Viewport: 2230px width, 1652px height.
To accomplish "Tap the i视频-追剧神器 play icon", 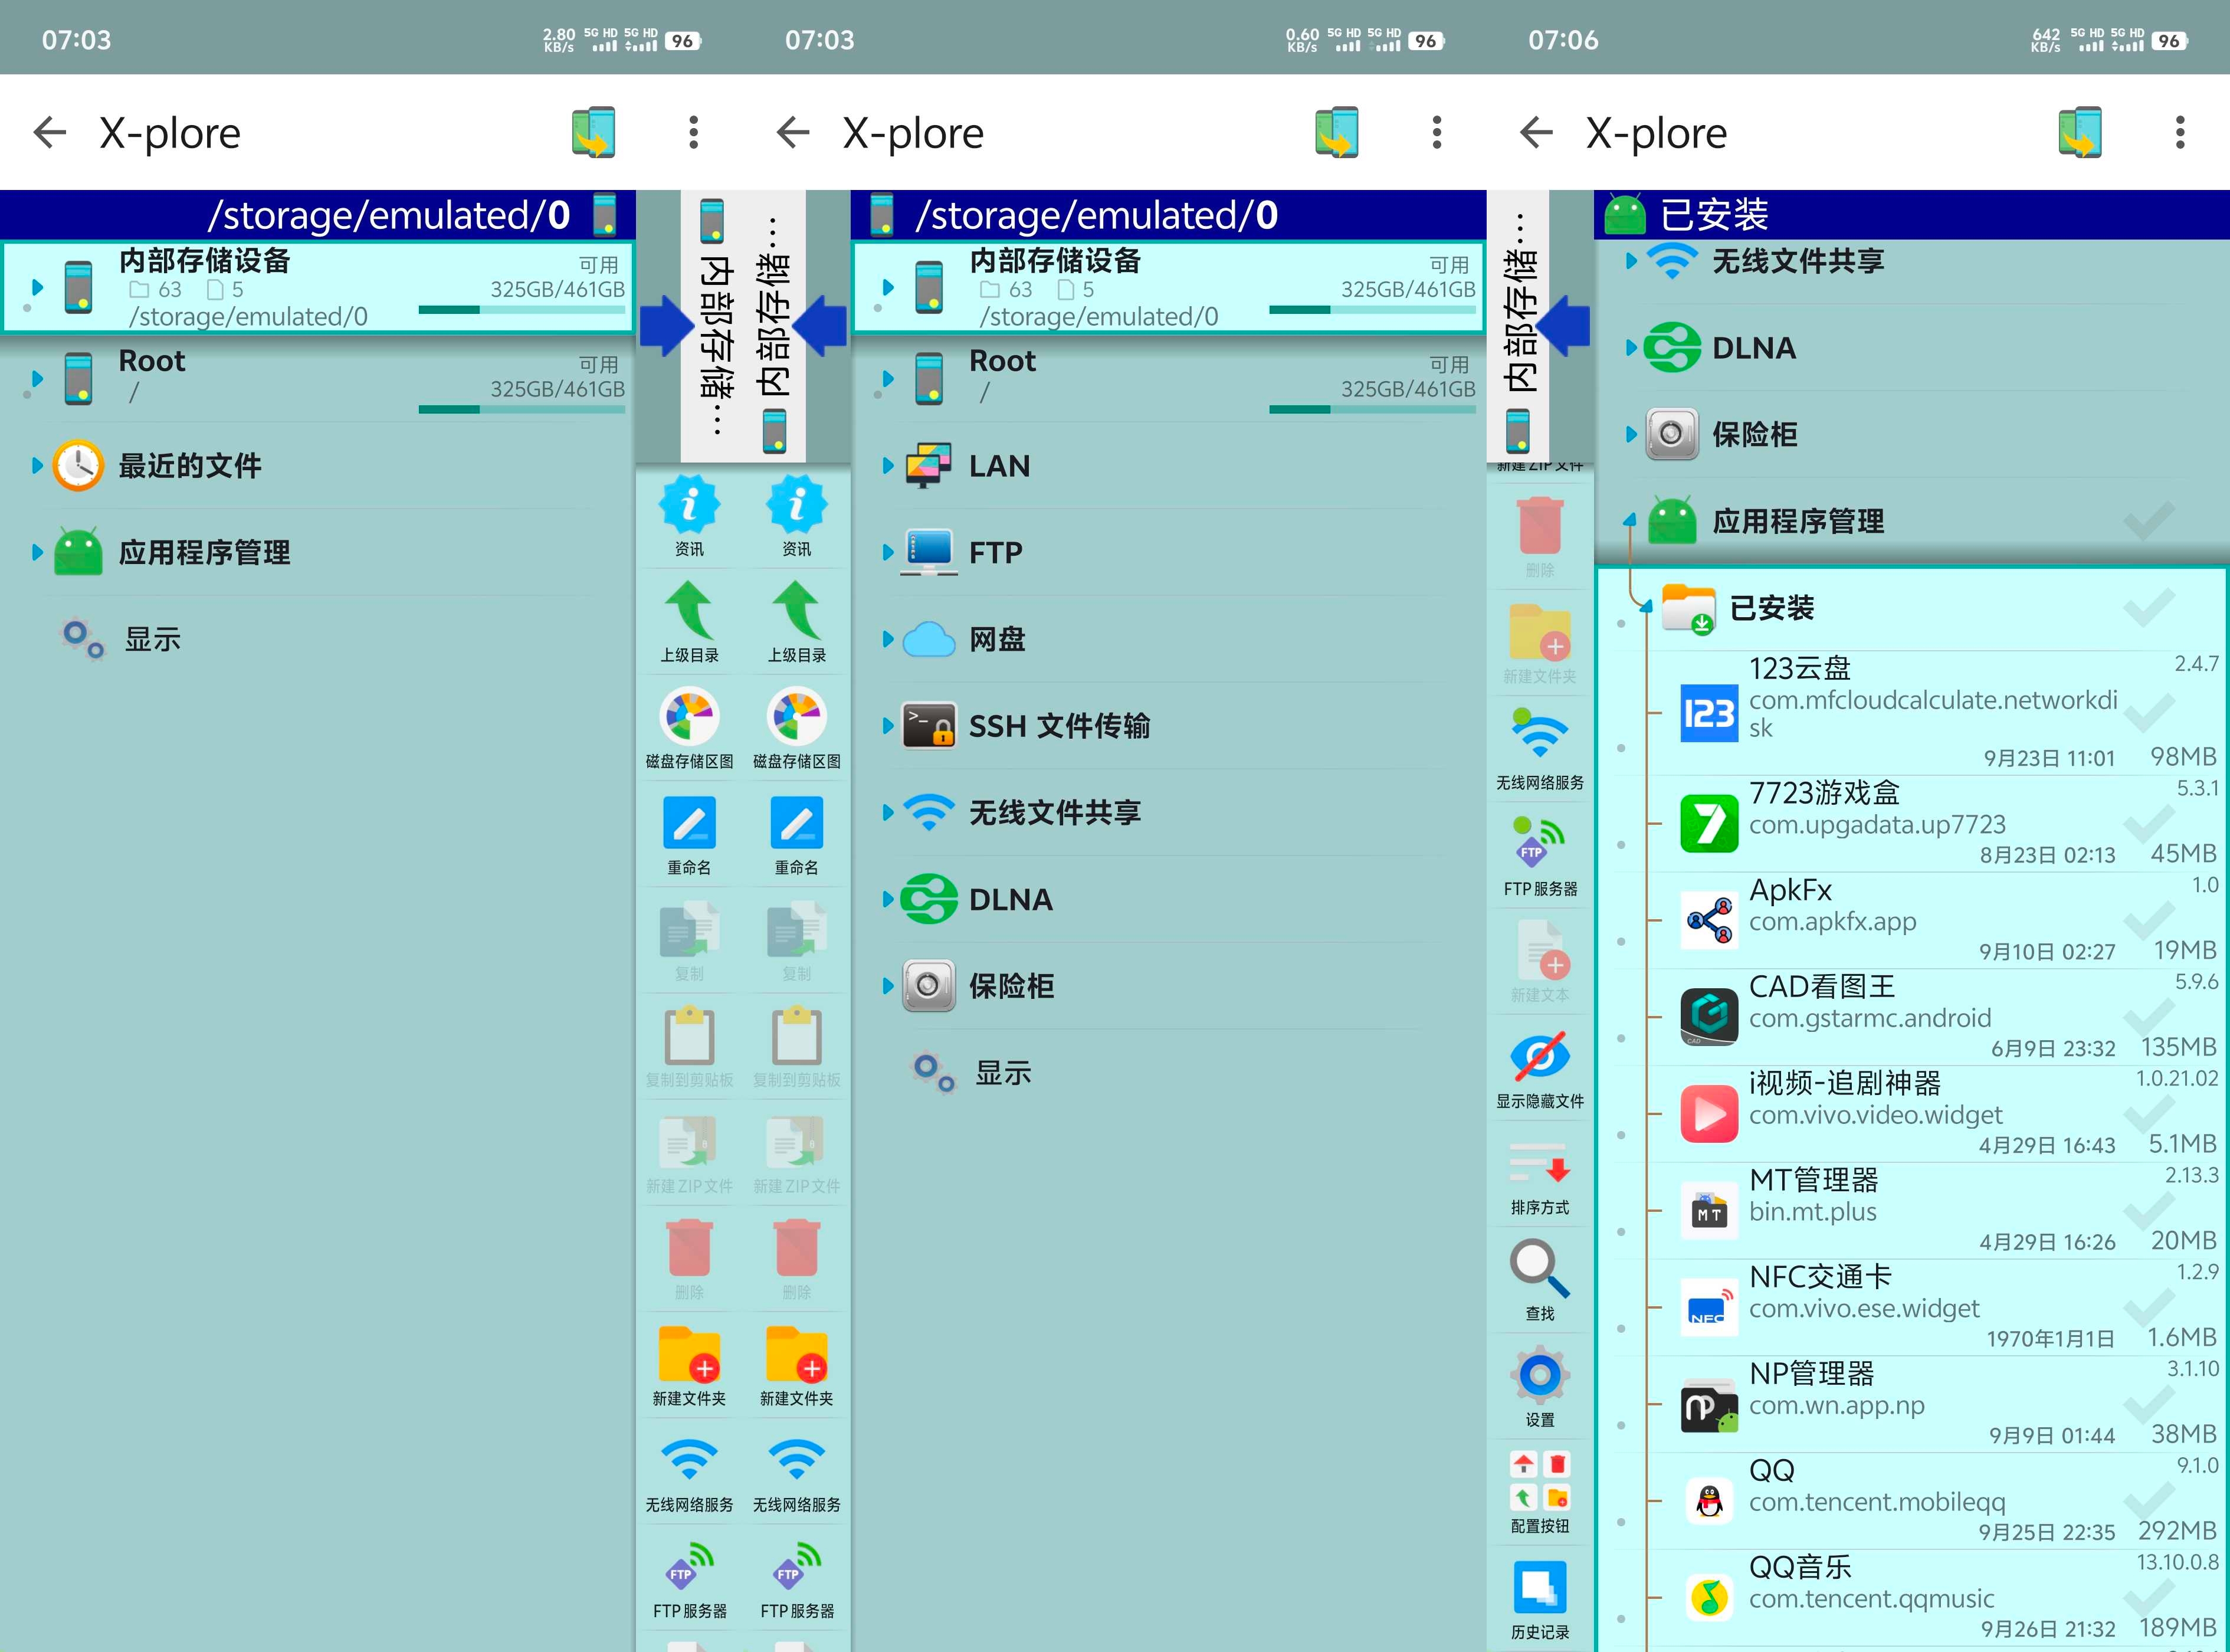I will click(1709, 1113).
